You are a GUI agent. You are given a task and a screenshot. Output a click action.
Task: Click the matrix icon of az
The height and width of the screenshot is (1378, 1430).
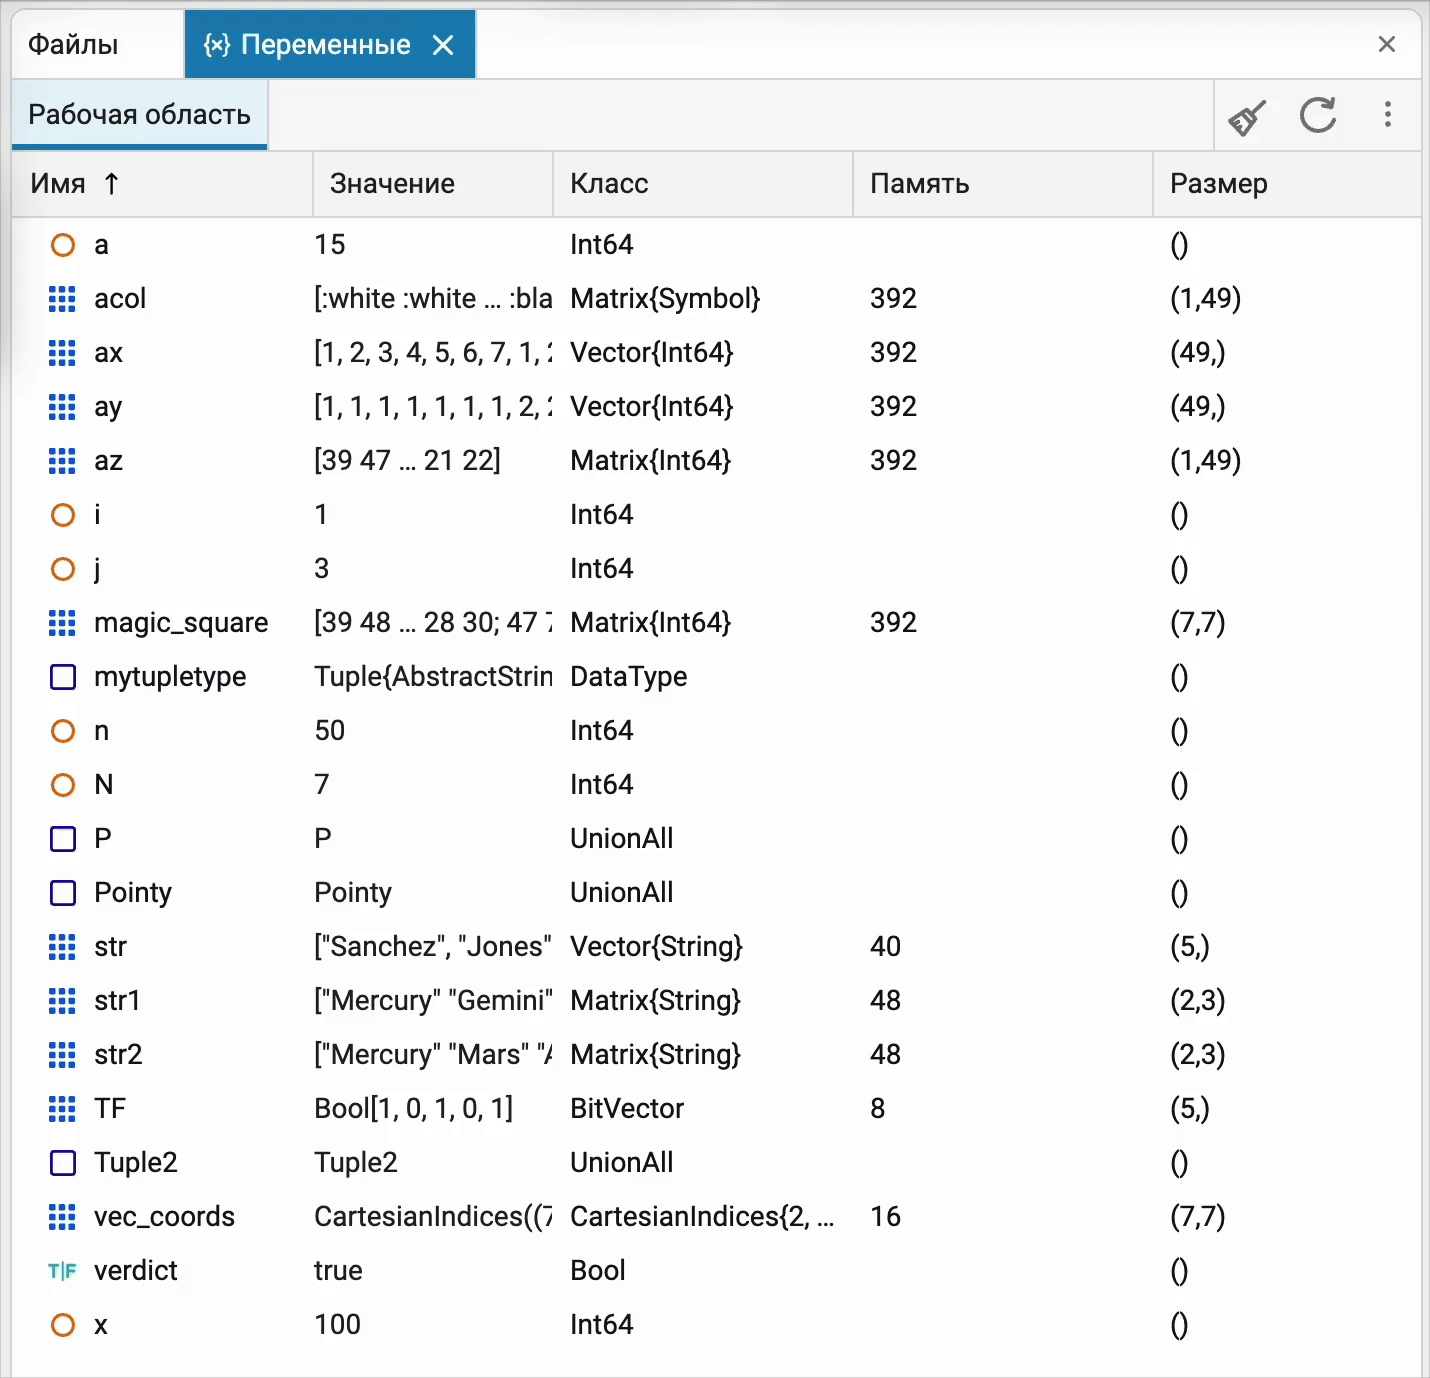(x=62, y=461)
